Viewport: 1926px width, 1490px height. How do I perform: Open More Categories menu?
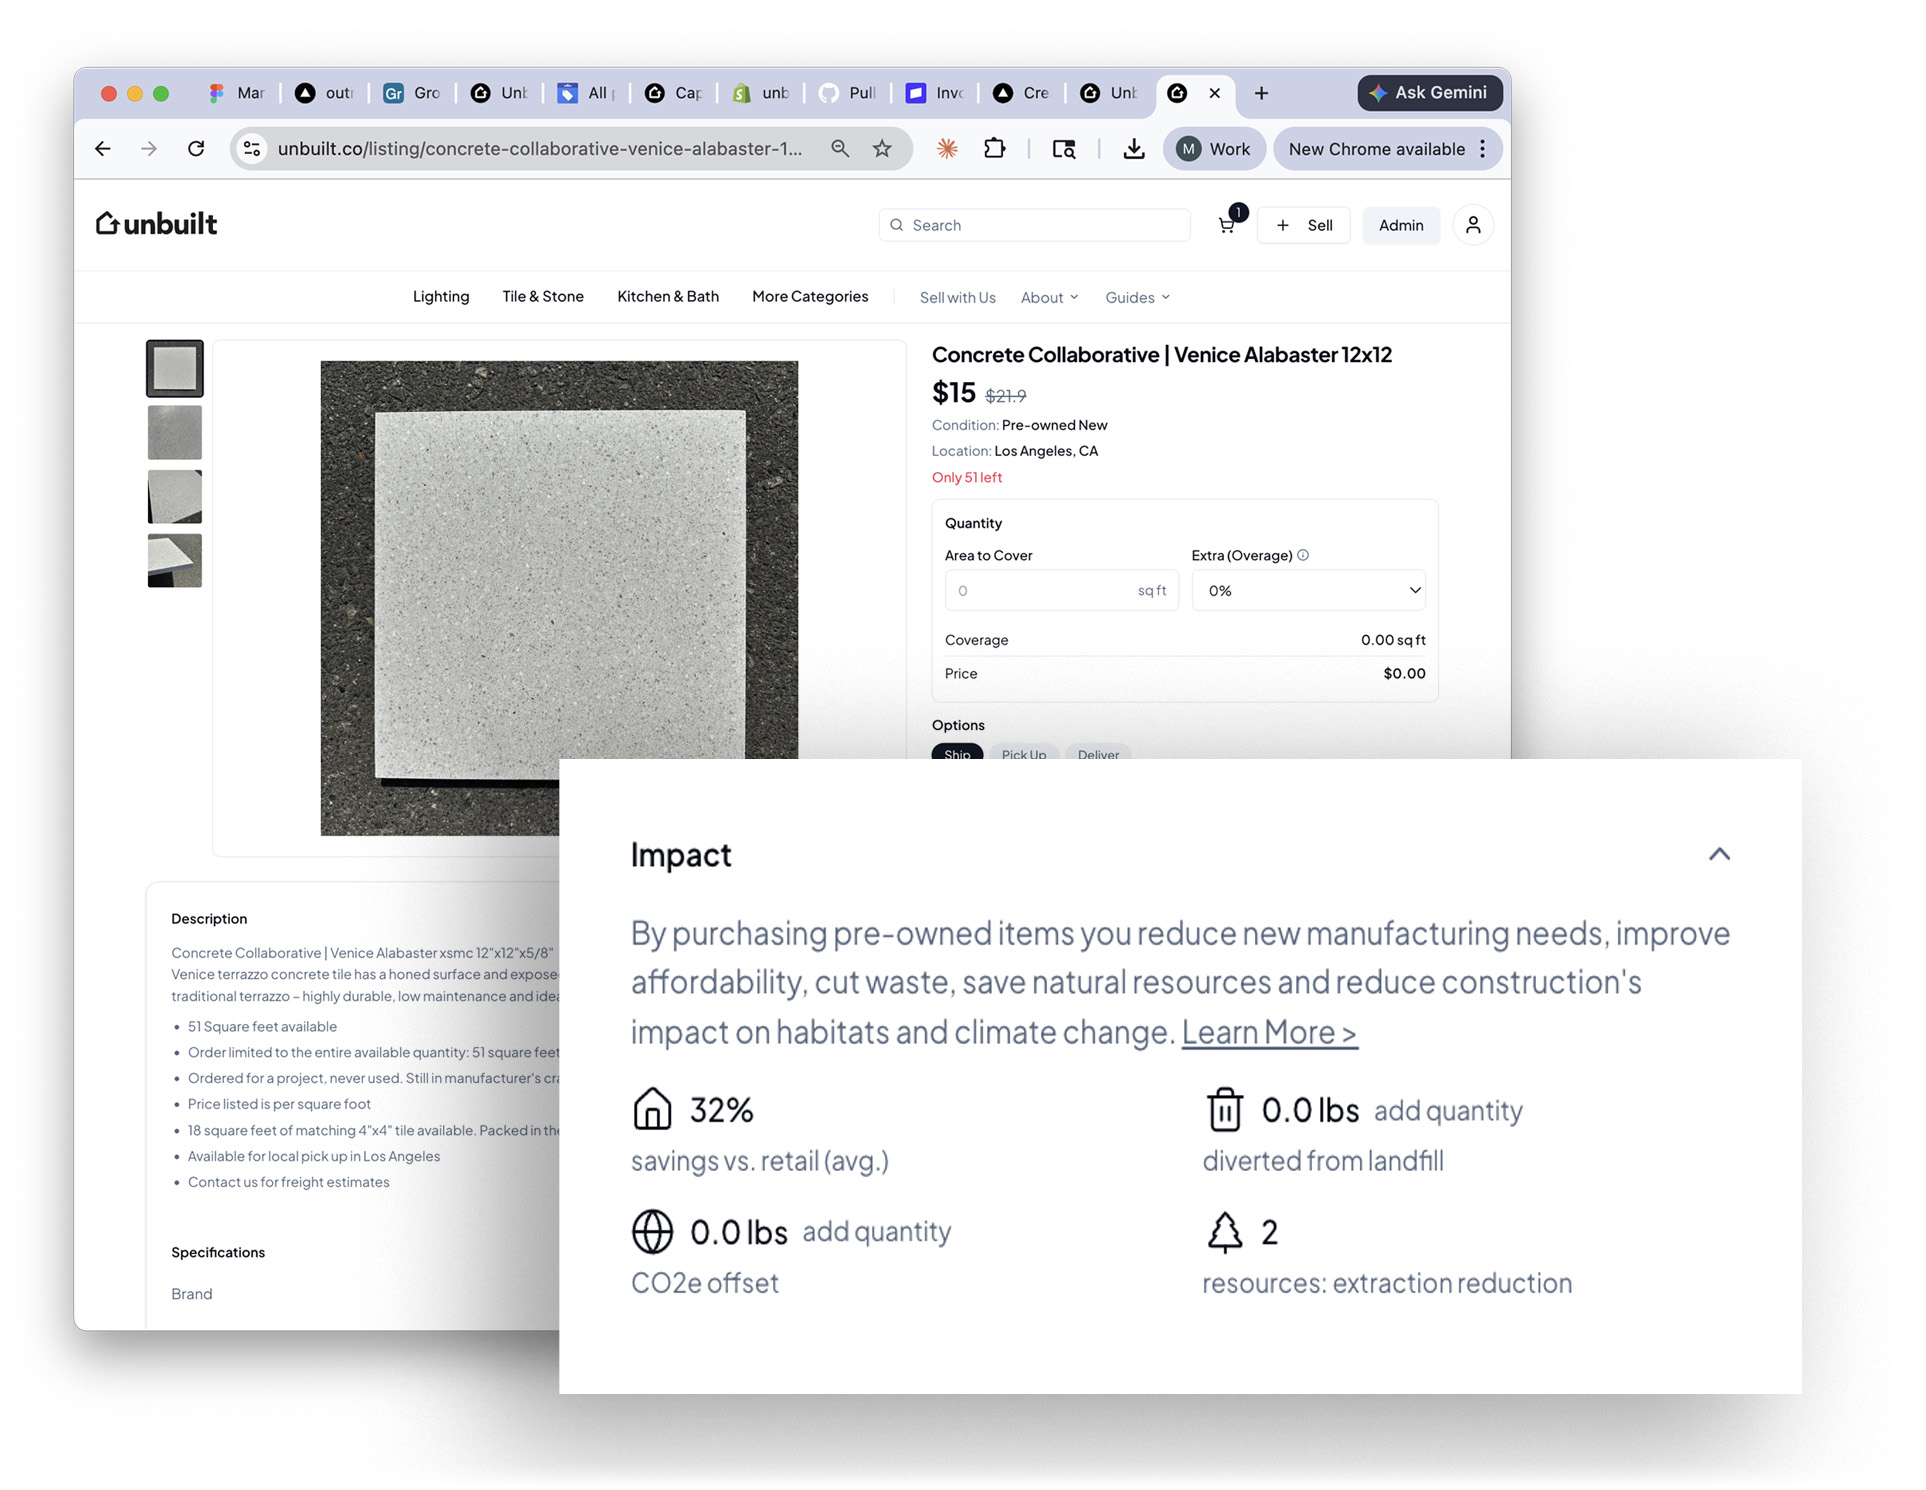pos(810,297)
